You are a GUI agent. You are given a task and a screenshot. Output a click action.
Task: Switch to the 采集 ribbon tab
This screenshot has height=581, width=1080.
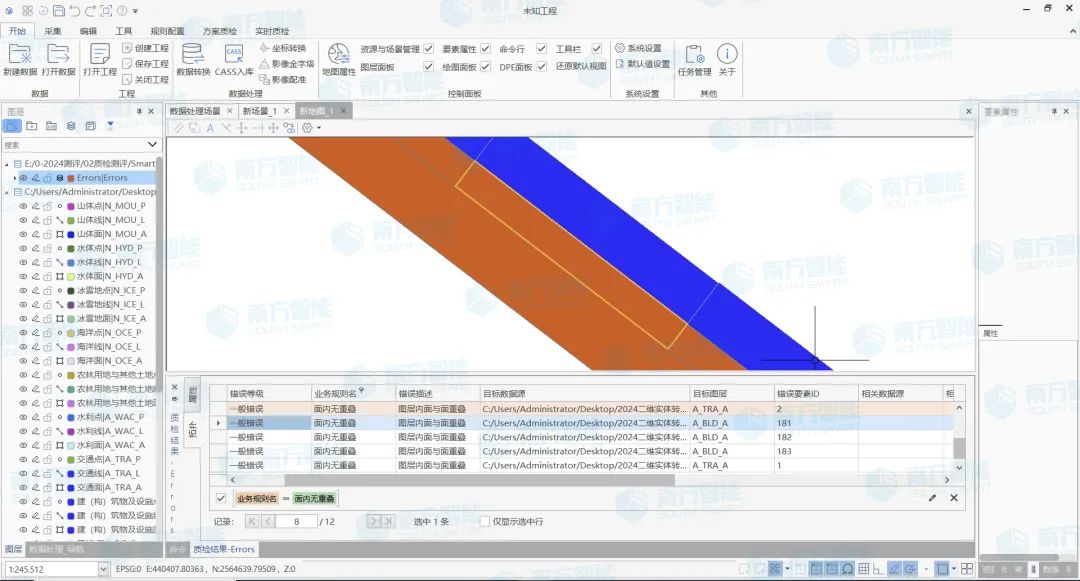coord(52,31)
